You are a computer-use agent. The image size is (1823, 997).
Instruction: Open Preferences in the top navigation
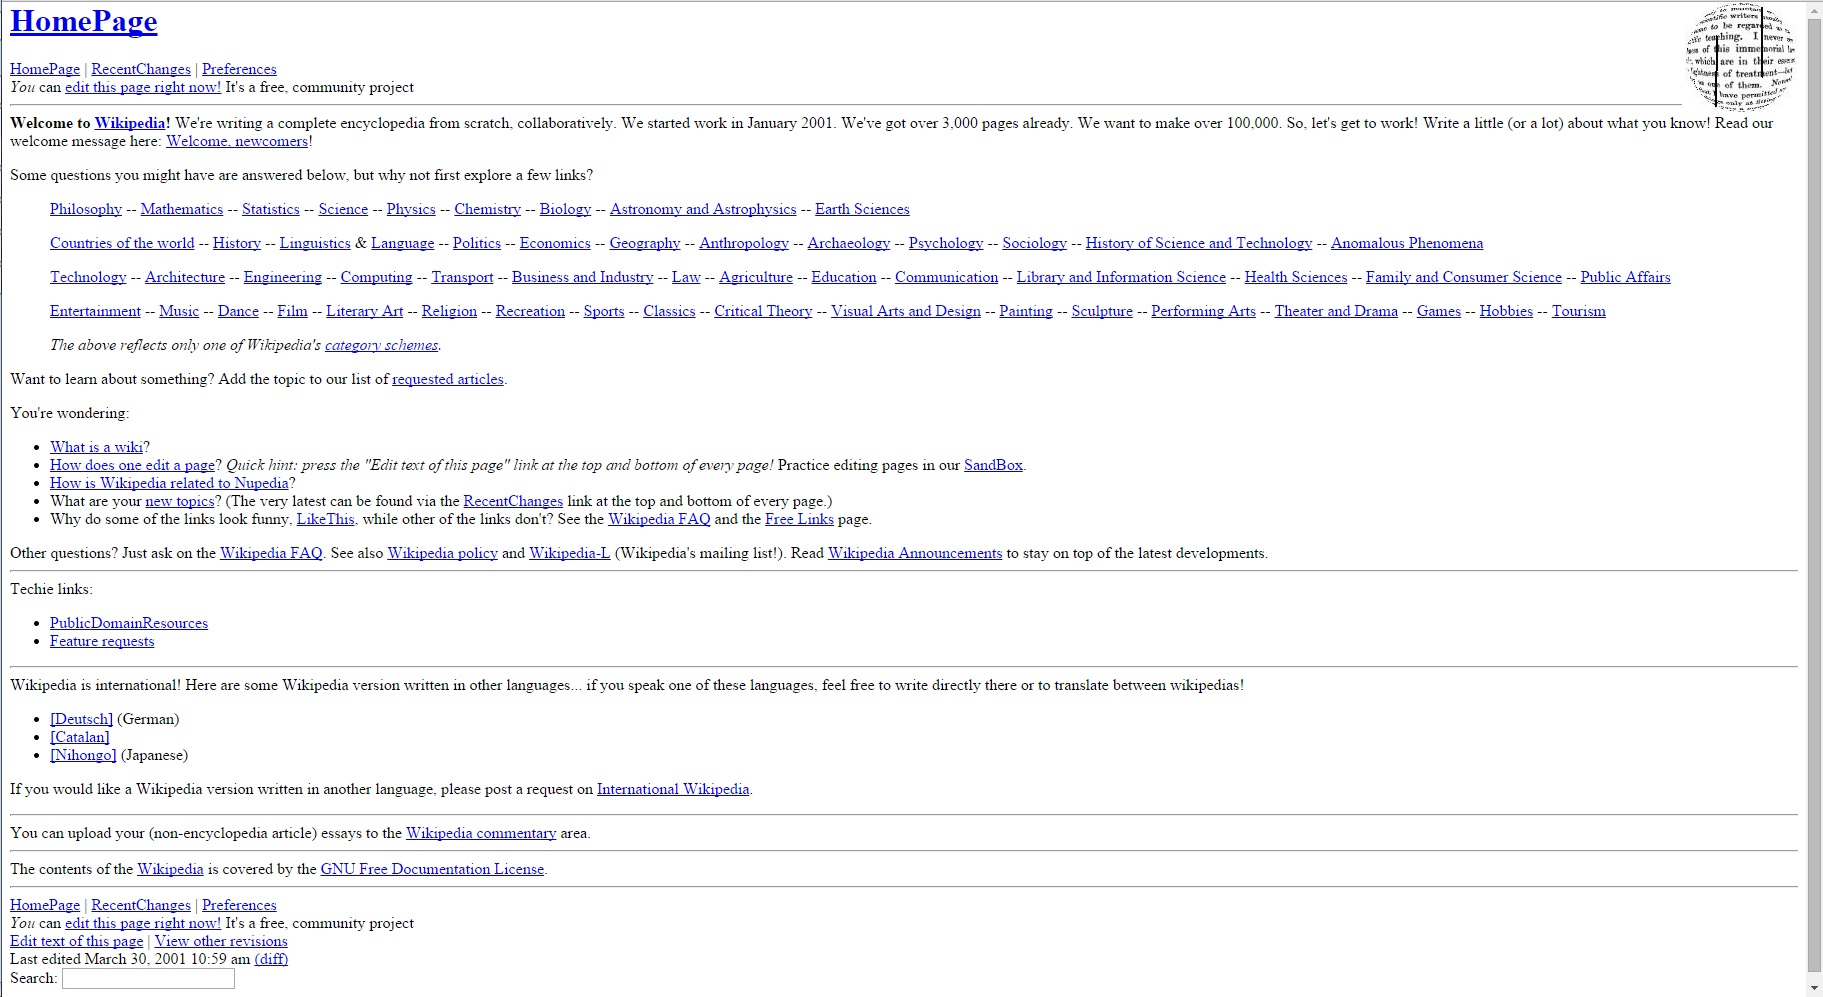click(x=239, y=69)
